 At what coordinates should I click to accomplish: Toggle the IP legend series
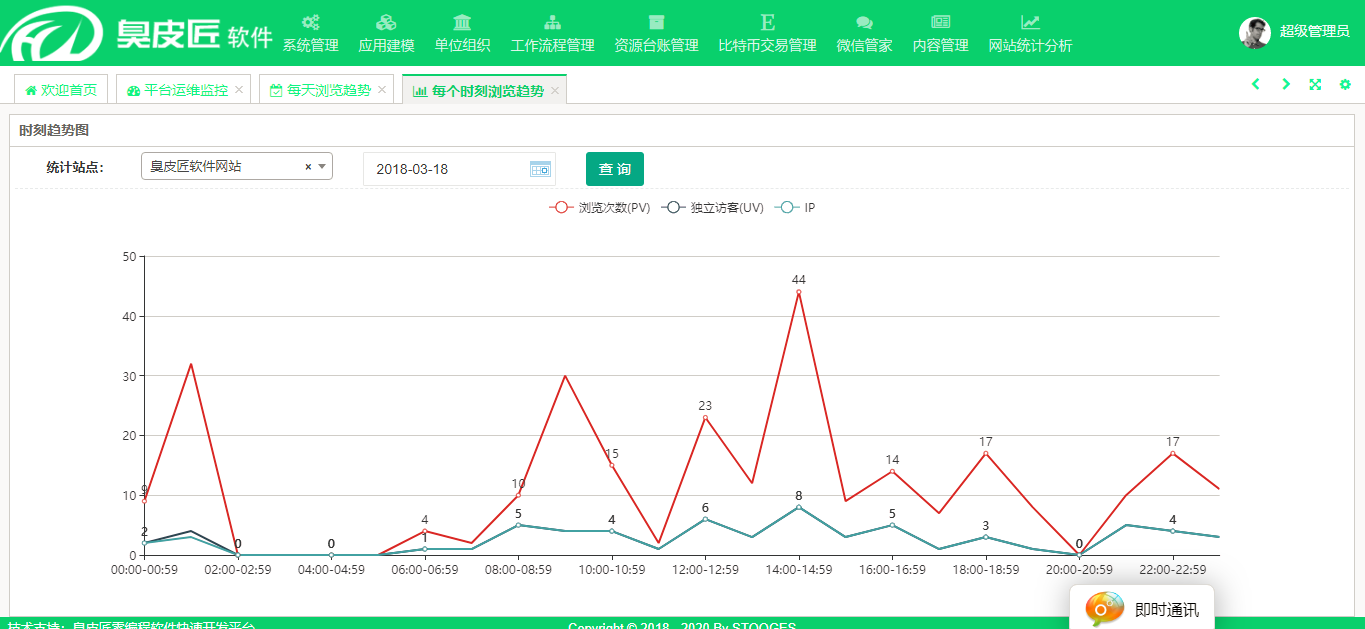[796, 208]
